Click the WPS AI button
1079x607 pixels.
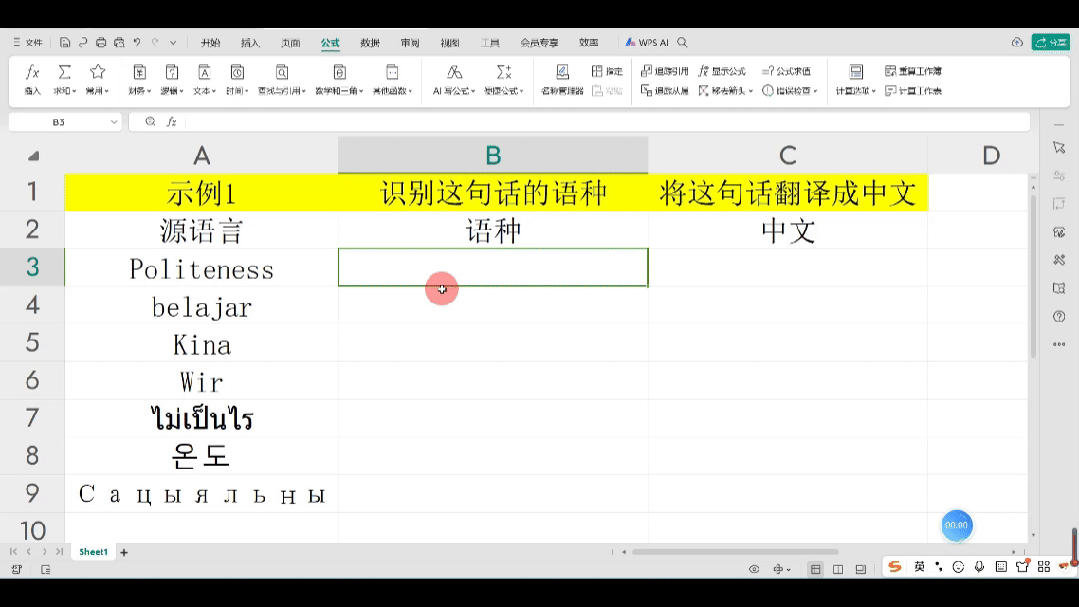(x=647, y=43)
